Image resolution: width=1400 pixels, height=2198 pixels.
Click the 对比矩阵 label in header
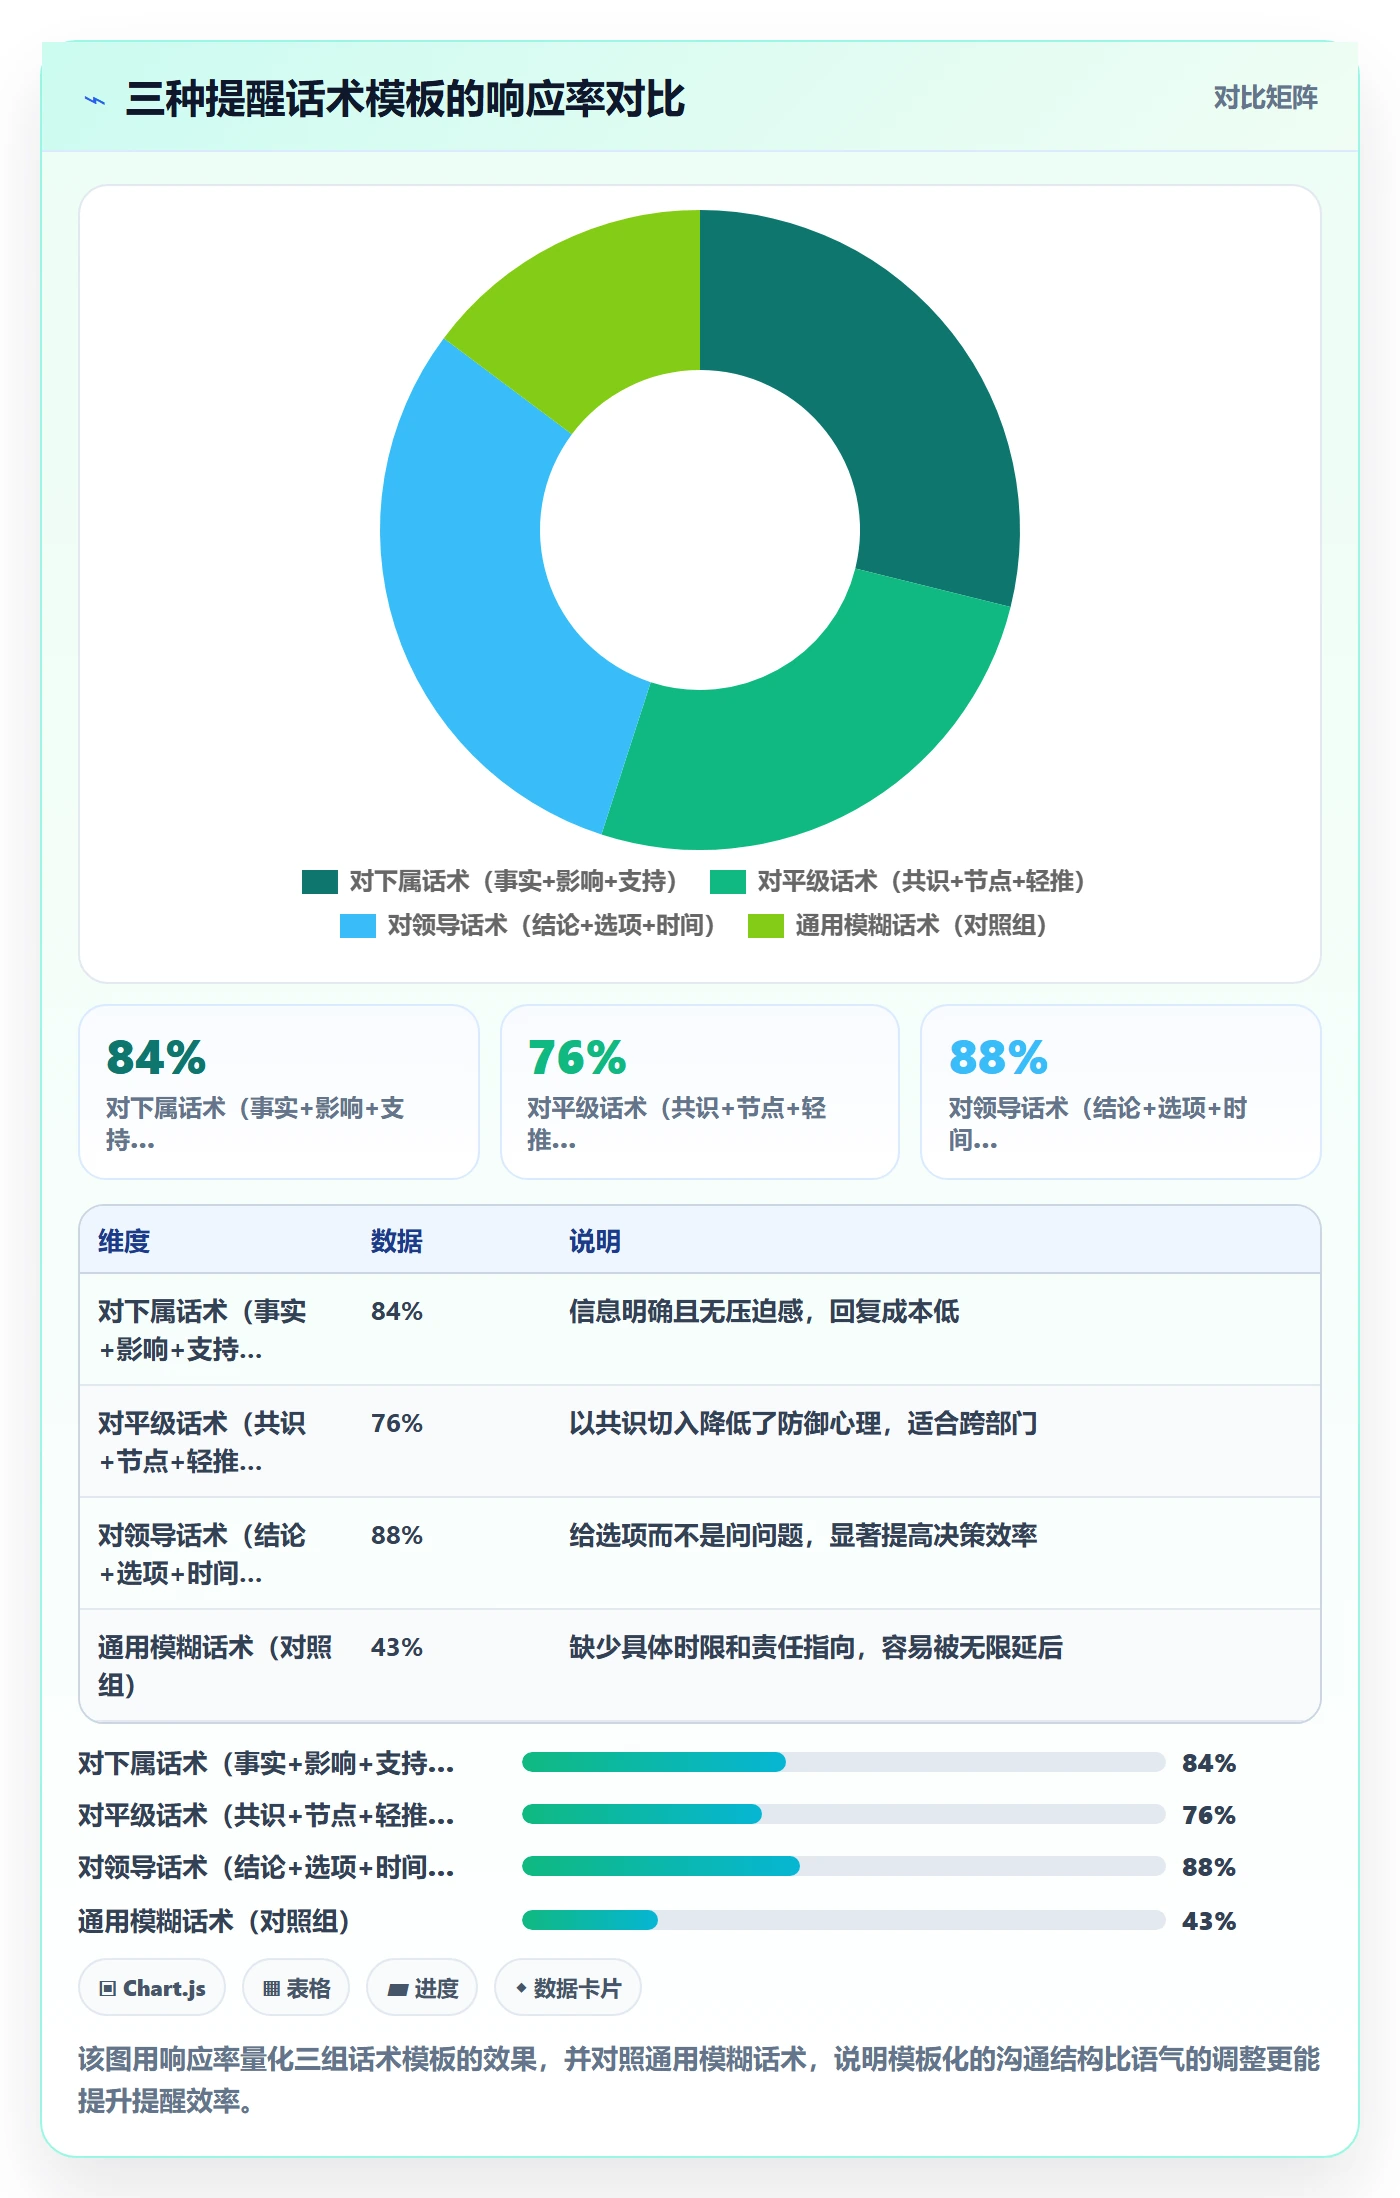[x=1265, y=97]
